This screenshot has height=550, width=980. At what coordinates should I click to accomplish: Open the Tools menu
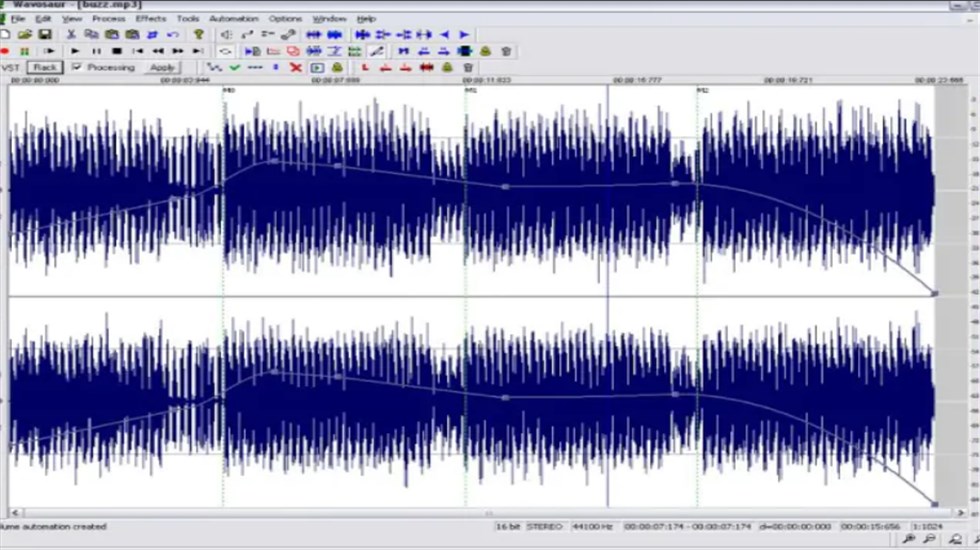188,19
